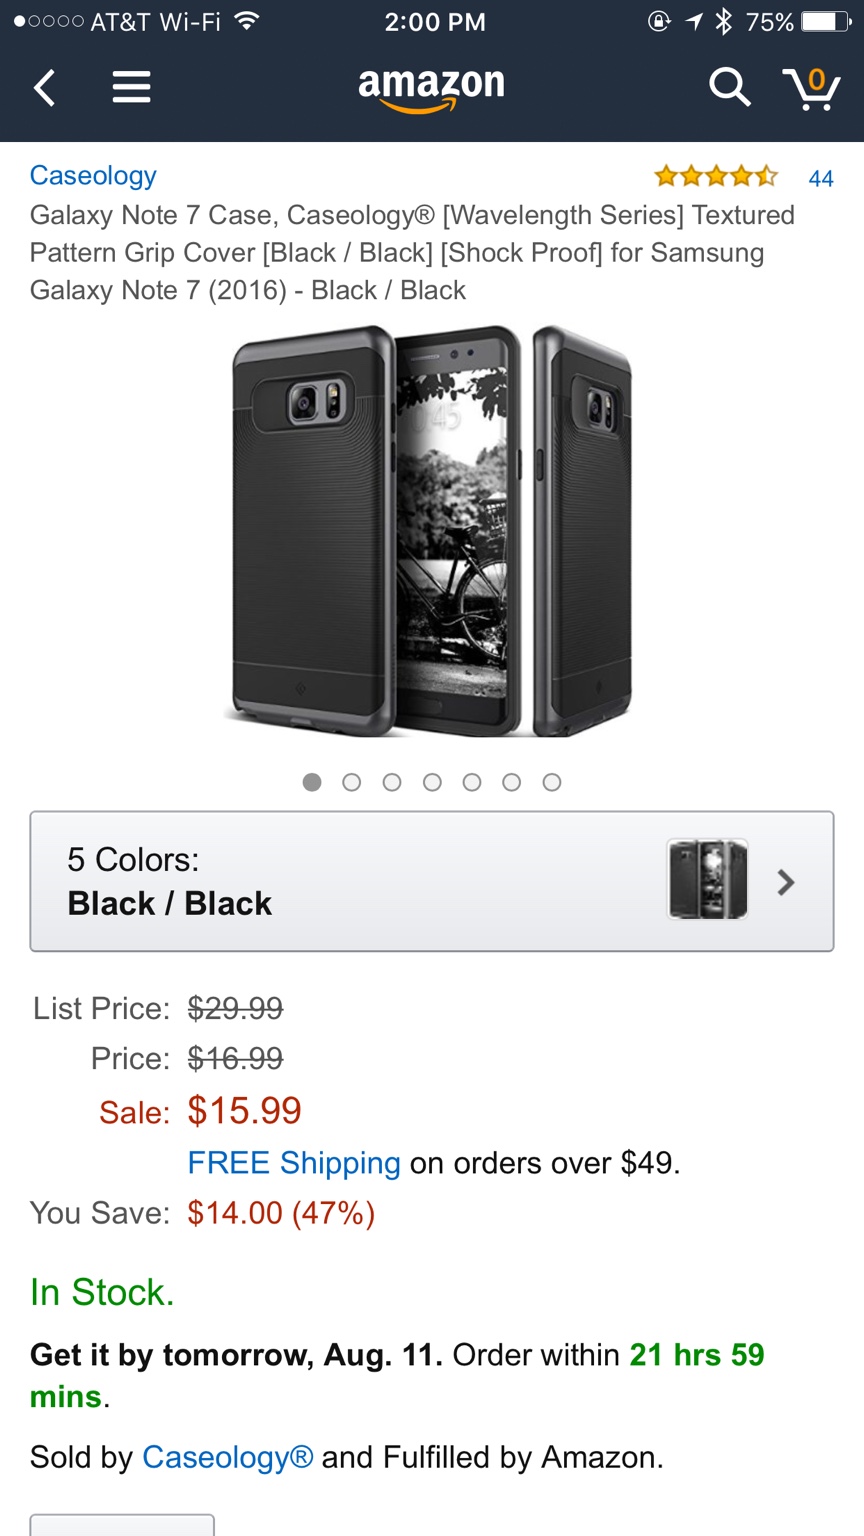The width and height of the screenshot is (864, 1536).
Task: Open the search magnifier icon
Action: click(729, 88)
